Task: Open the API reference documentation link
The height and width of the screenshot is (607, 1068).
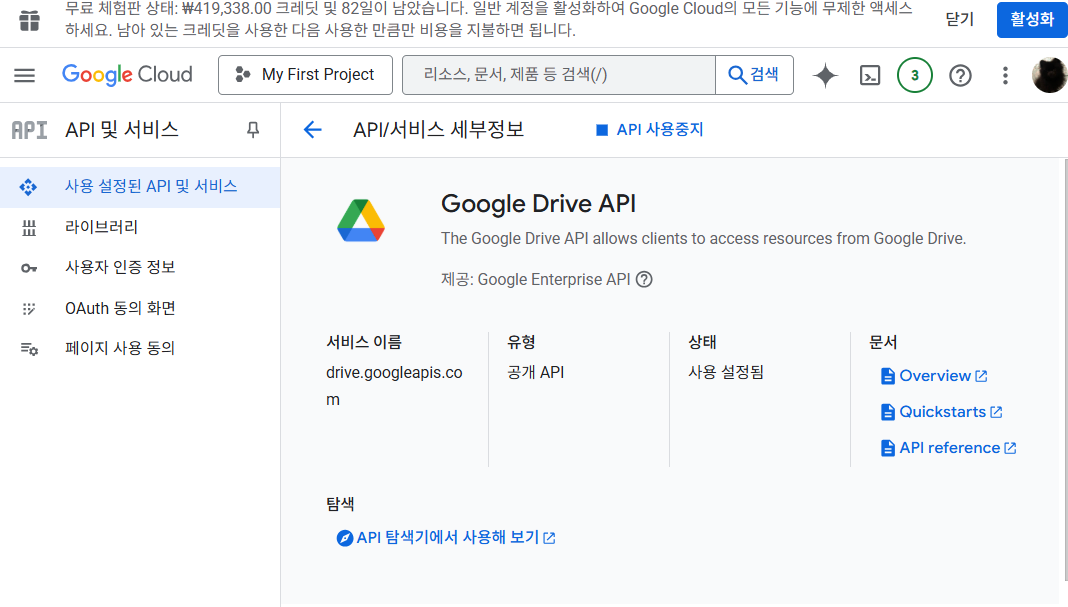Action: (948, 448)
